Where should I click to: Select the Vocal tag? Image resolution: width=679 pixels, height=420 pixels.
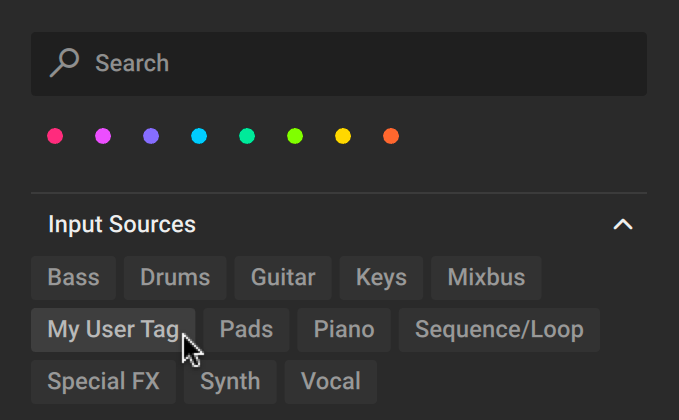(331, 381)
